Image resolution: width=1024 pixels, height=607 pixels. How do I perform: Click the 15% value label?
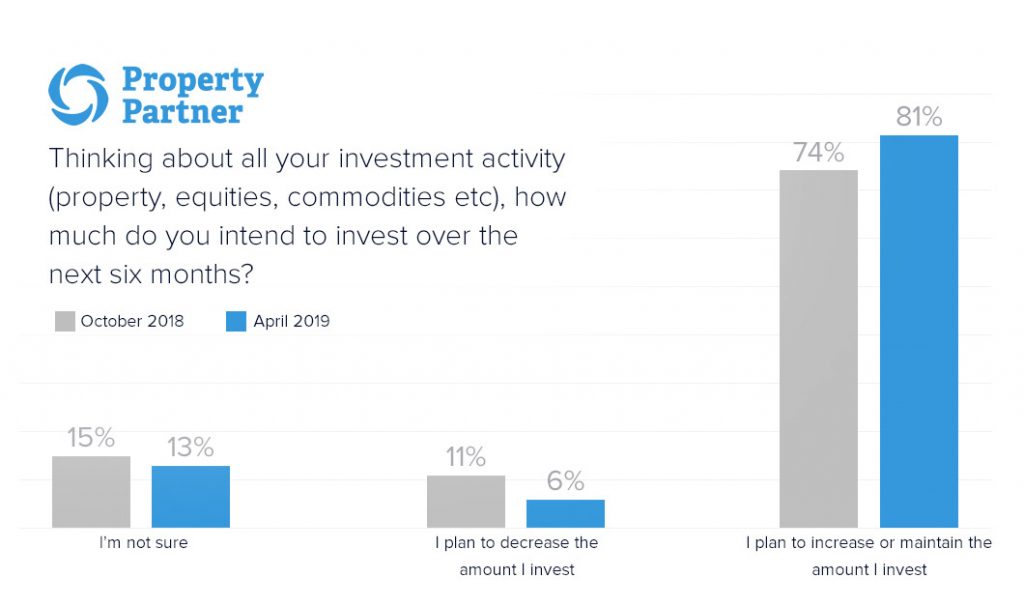pyautogui.click(x=91, y=438)
